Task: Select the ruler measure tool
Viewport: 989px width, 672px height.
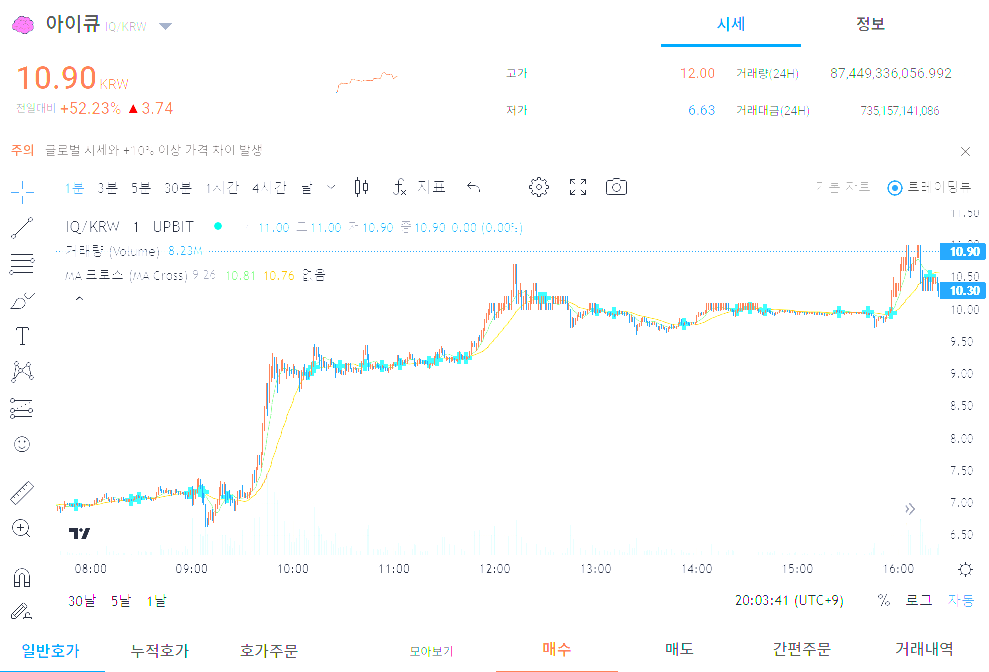Action: (22, 493)
